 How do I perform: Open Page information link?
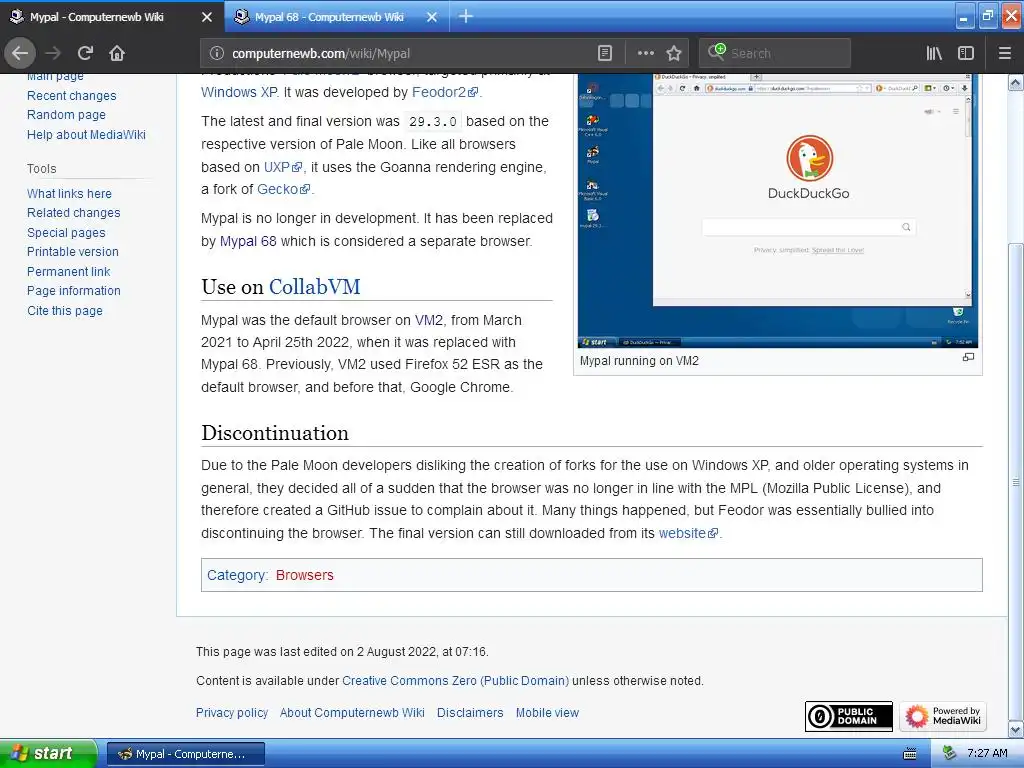pos(74,291)
